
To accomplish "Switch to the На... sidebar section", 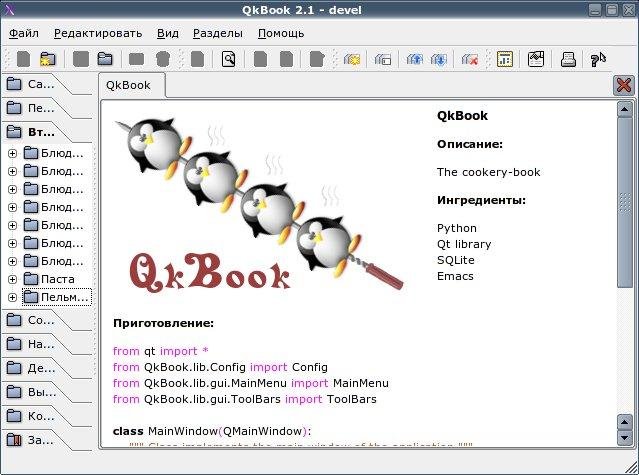I will coord(41,344).
